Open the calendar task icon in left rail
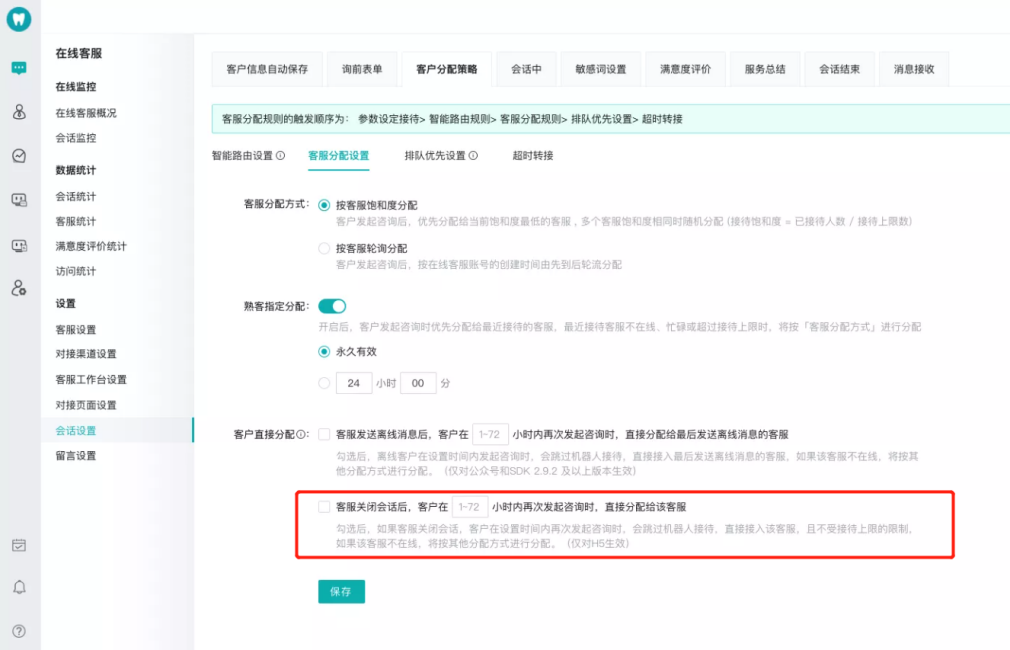The image size is (1010, 650). 19,546
